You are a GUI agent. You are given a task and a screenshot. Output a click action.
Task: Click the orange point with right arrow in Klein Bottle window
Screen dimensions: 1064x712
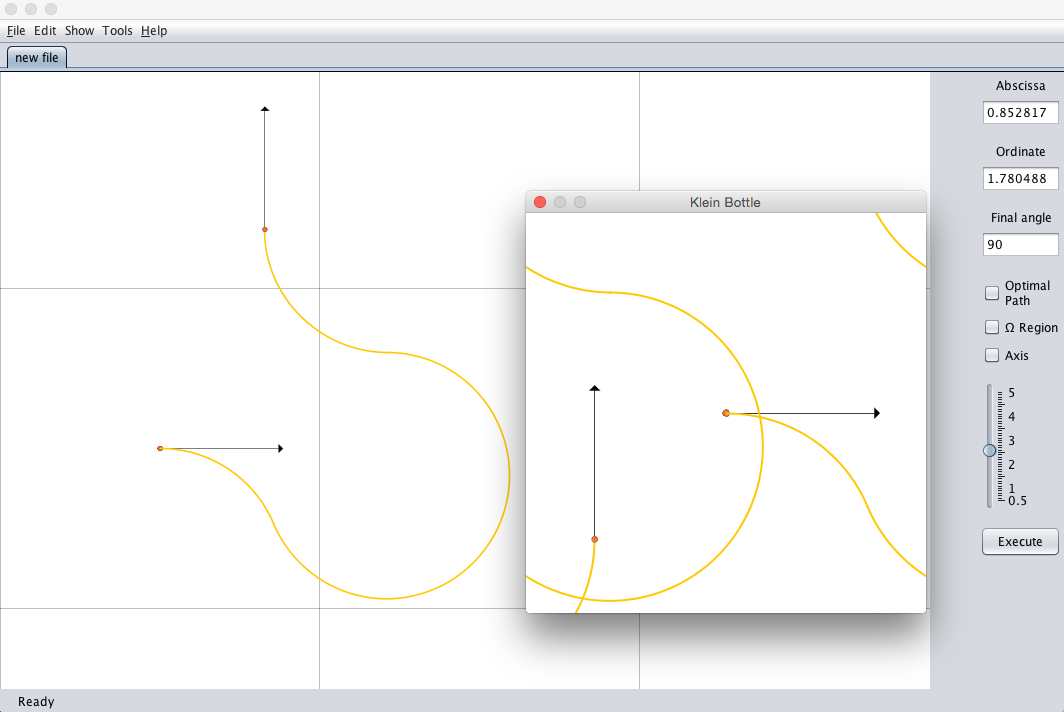tap(726, 413)
